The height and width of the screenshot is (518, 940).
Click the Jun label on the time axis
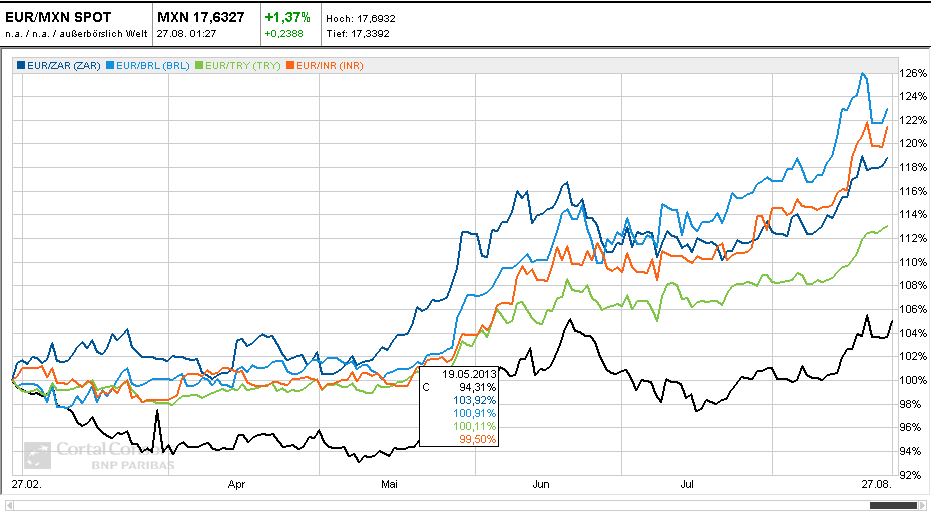(x=541, y=484)
